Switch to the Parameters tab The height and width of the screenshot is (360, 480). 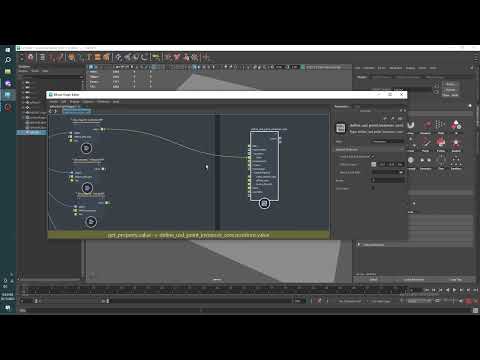click(x=342, y=107)
